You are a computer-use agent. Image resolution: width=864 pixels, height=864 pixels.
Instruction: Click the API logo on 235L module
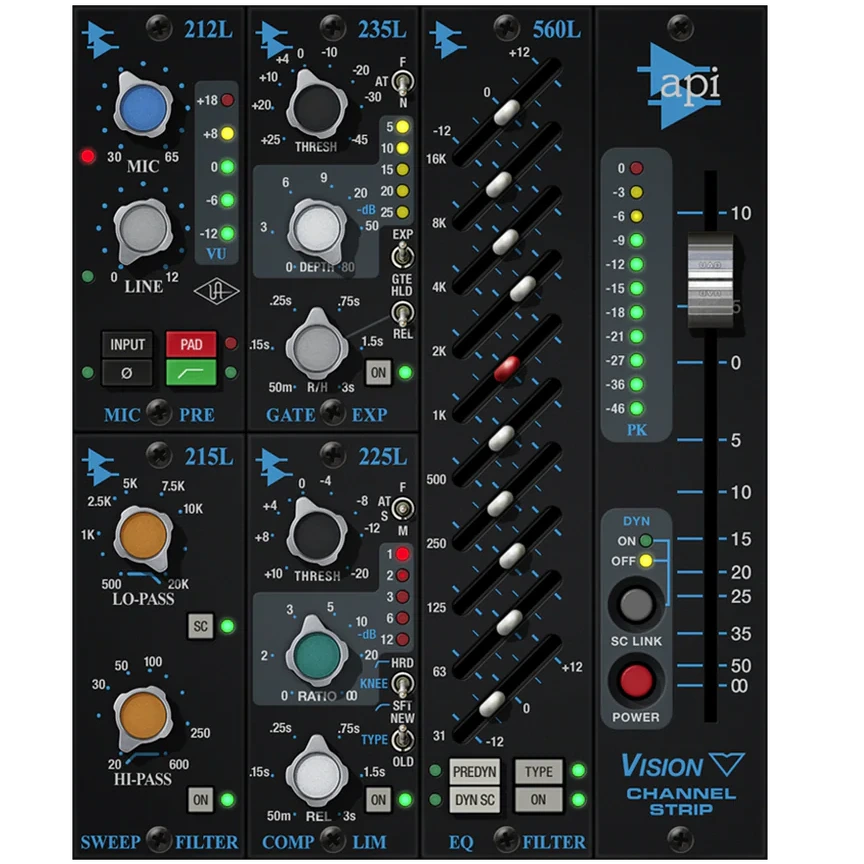coord(273,40)
